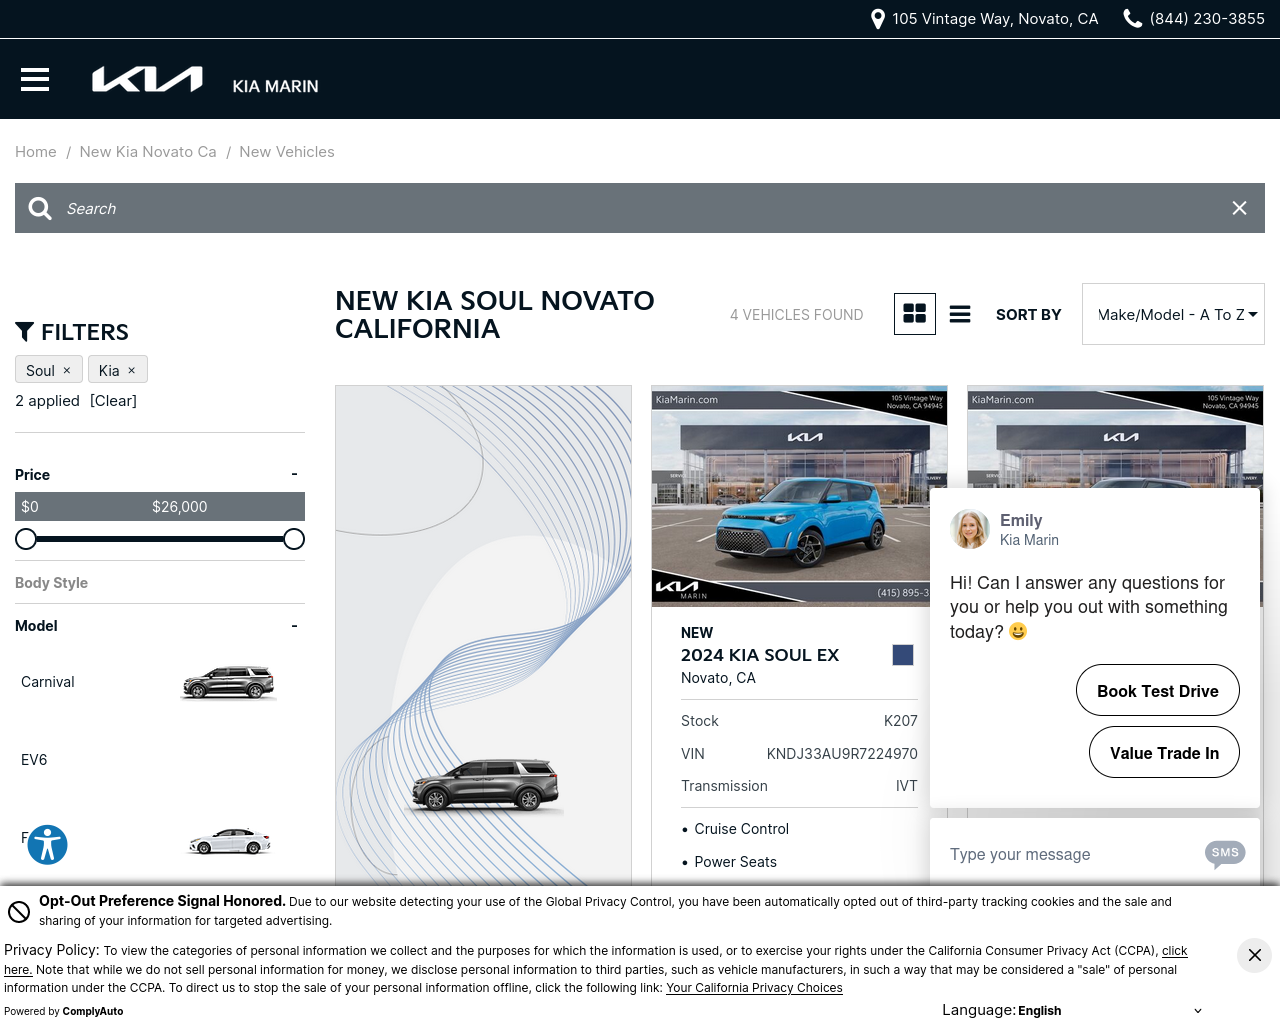Open New Kia Novato Ca breadcrumb
Screen dimensions: 1280x1024
click(x=148, y=152)
